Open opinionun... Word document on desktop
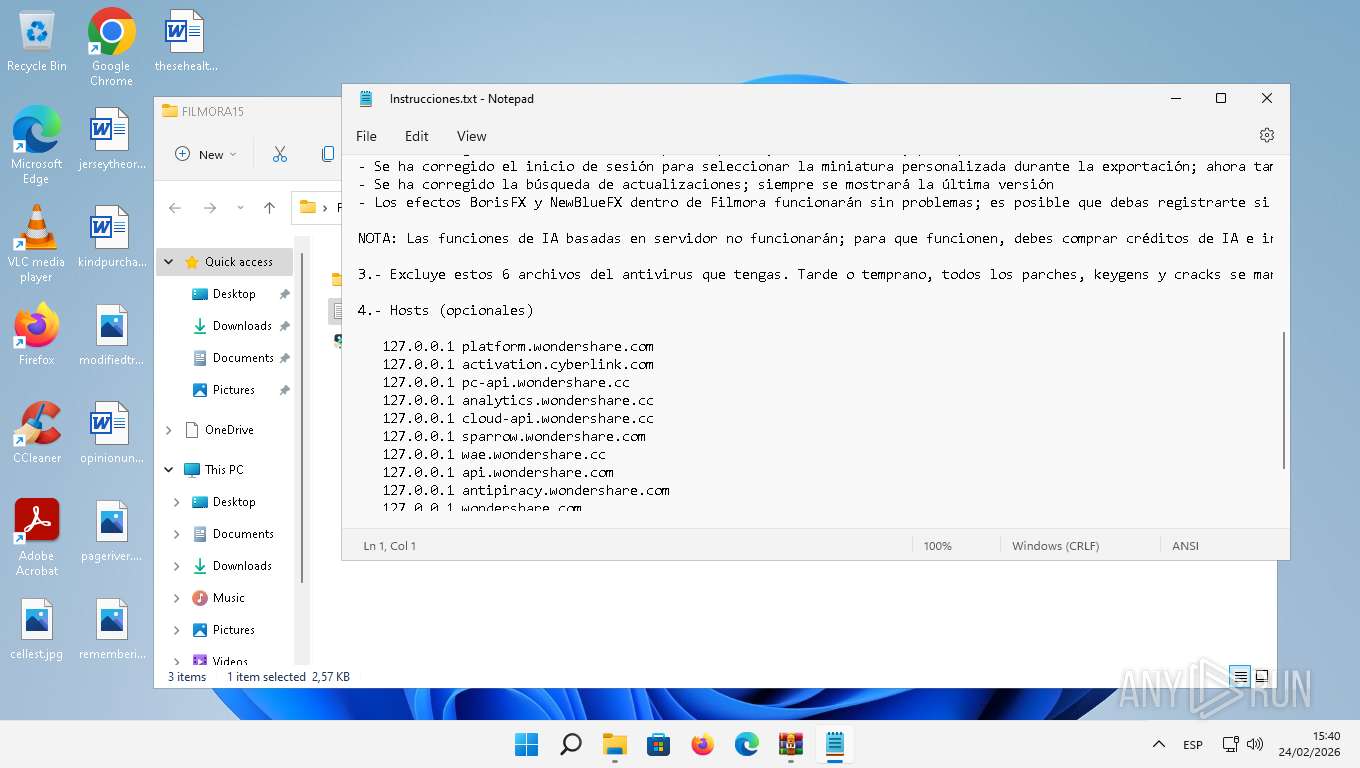Viewport: 1360px width, 768px height. pos(111,434)
